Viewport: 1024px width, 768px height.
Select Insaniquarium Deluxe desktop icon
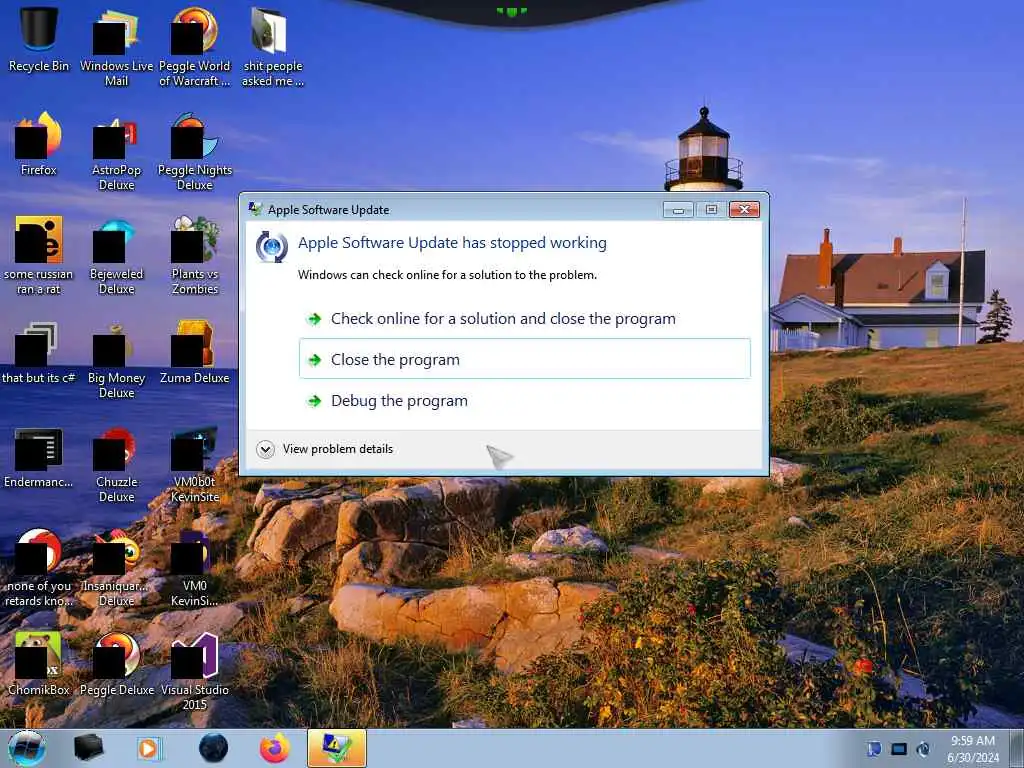point(116,567)
